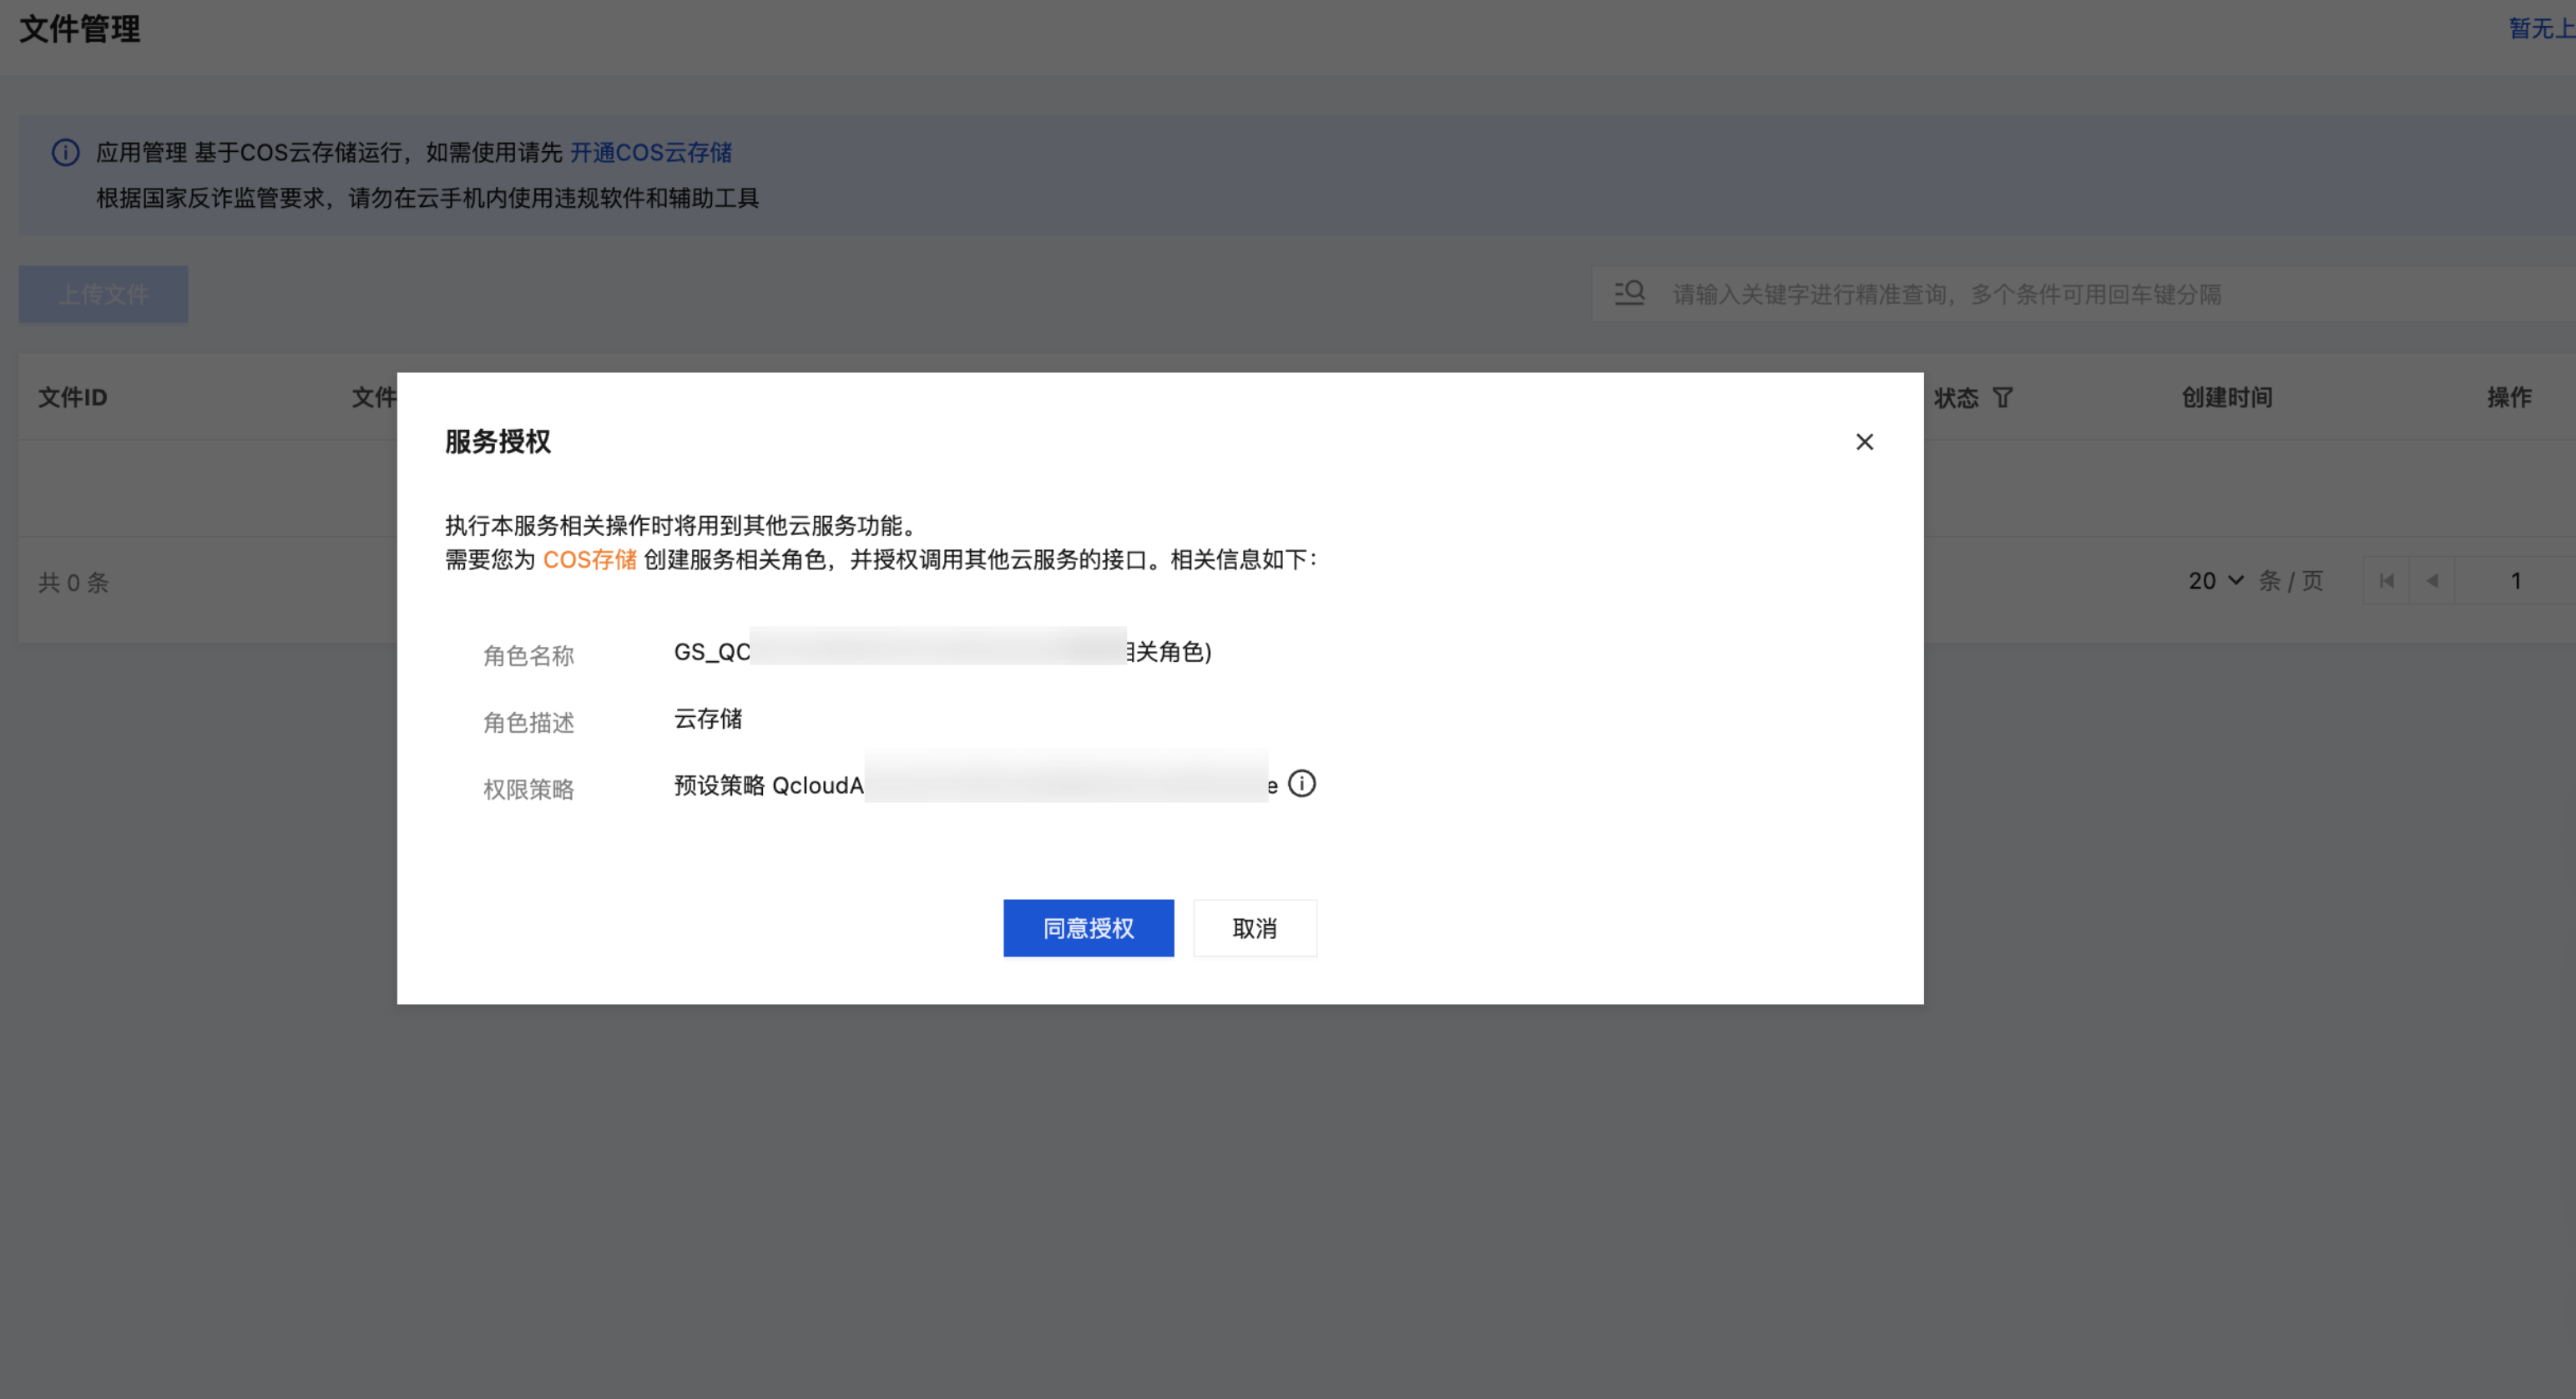Image resolution: width=2576 pixels, height=1399 pixels.
Task: Go to previous page arrow icon
Action: tap(2432, 581)
